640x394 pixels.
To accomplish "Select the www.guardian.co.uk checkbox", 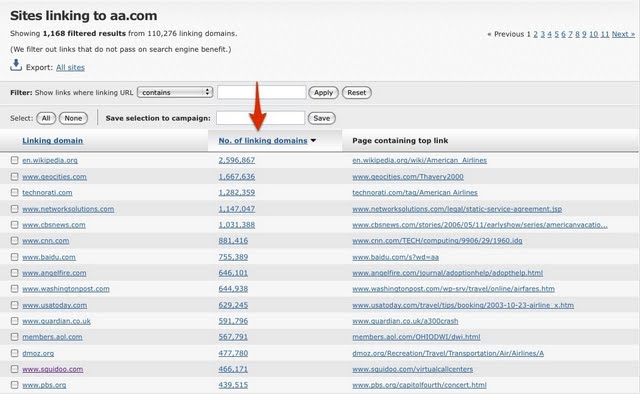I will (15, 321).
